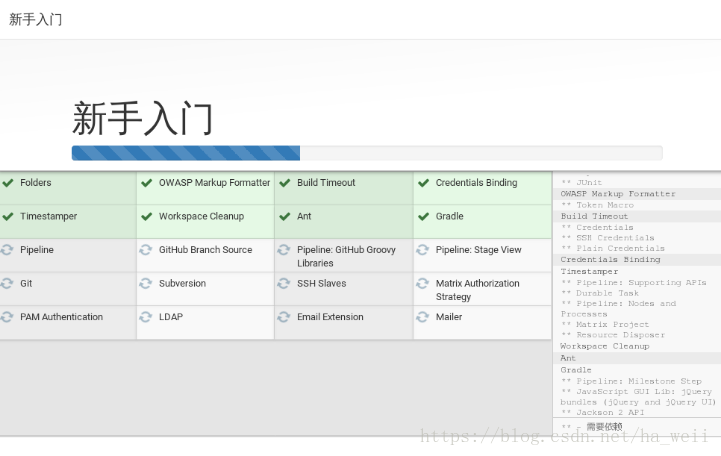Select the Subversion plugin name
Image resolution: width=721 pixels, height=456 pixels.
(183, 283)
